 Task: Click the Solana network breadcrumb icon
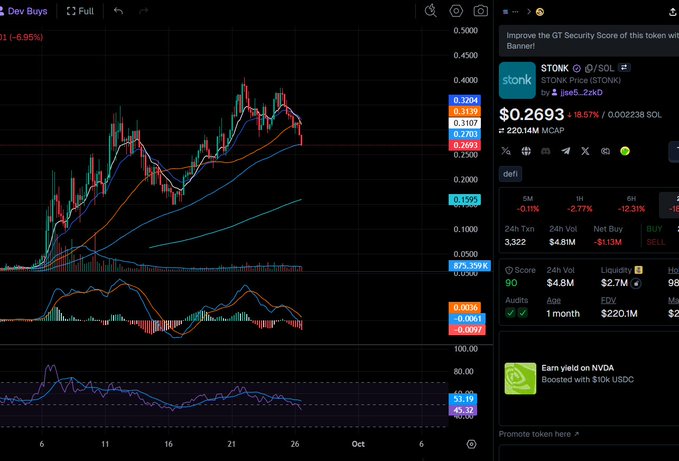click(505, 12)
